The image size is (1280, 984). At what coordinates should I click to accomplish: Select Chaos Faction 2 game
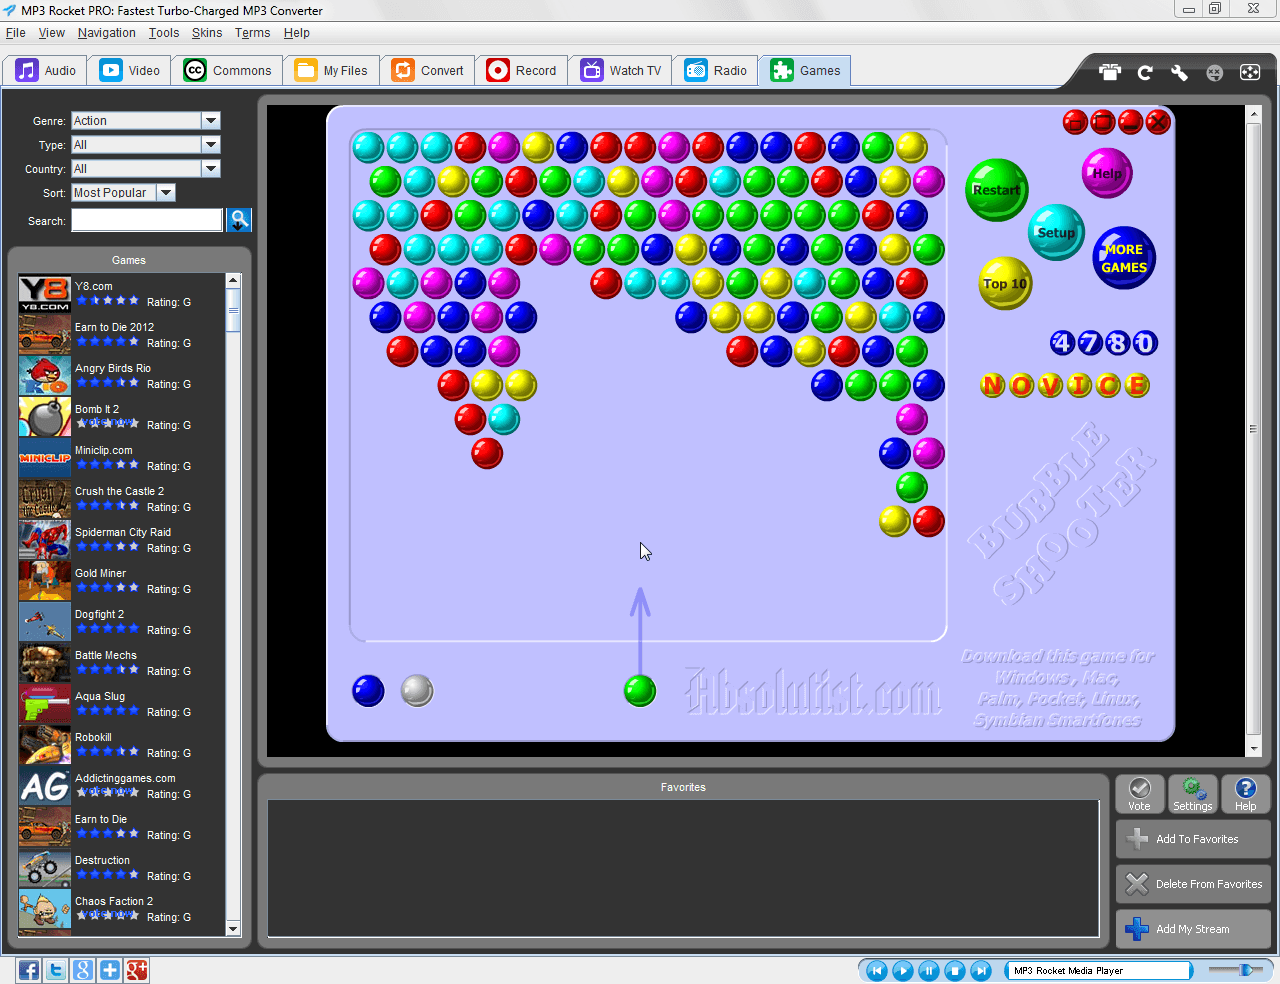(122, 909)
